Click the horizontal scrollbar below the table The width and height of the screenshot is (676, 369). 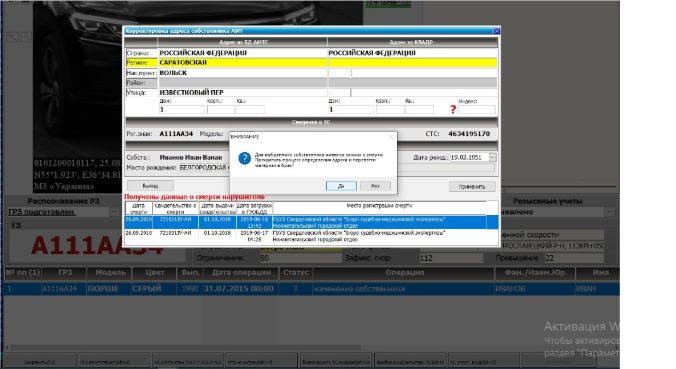310,347
